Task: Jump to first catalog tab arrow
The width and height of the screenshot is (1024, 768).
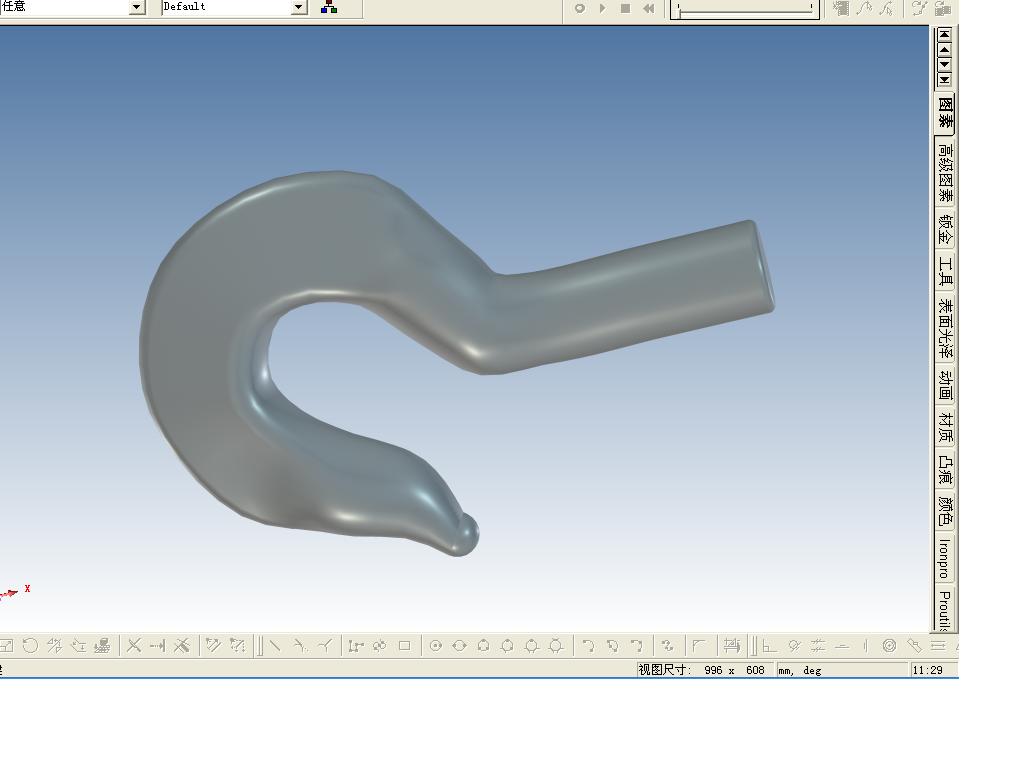Action: click(x=944, y=35)
